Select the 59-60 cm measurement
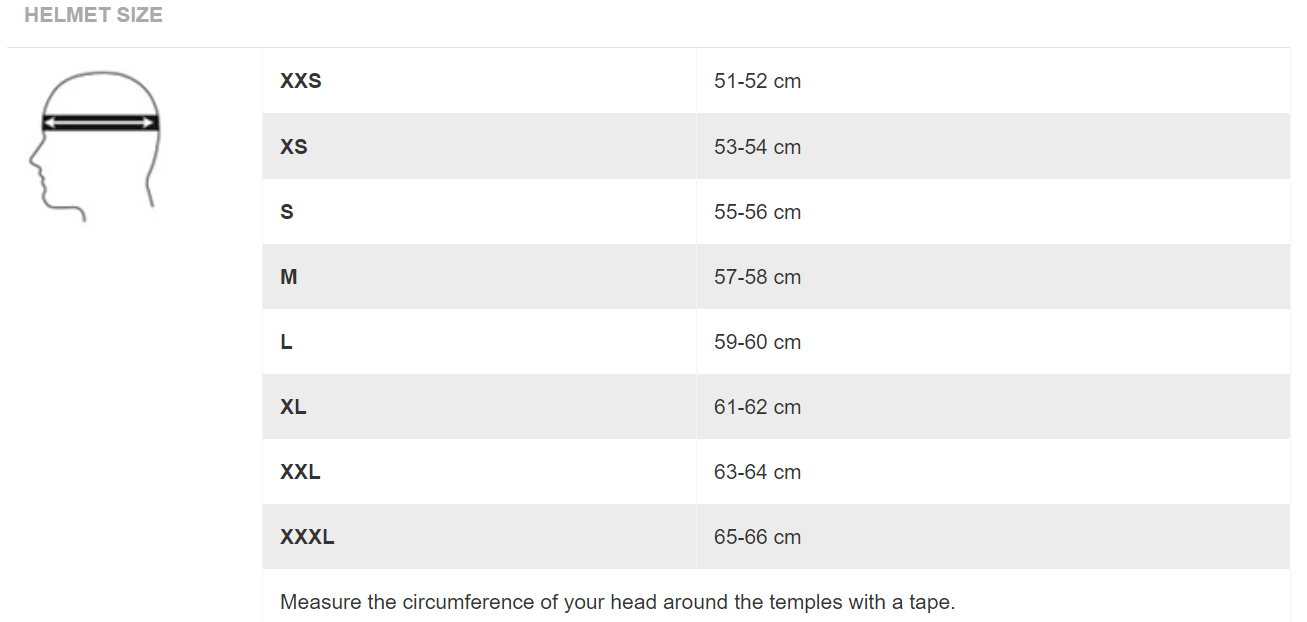Screen dimensions: 1307x622 (757, 342)
